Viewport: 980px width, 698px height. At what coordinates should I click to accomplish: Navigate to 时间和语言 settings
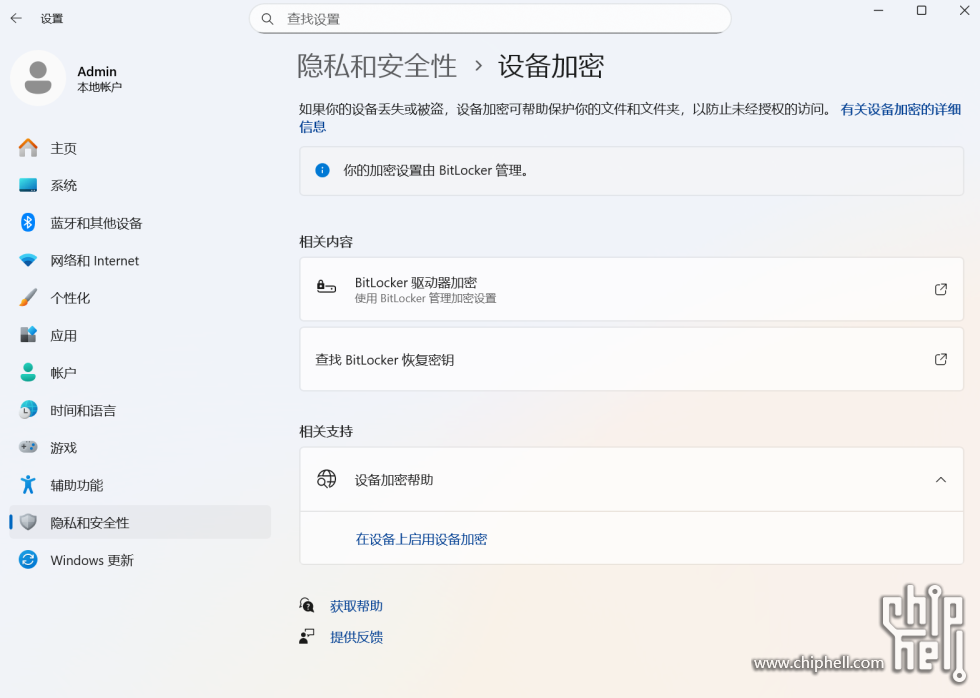tap(83, 411)
